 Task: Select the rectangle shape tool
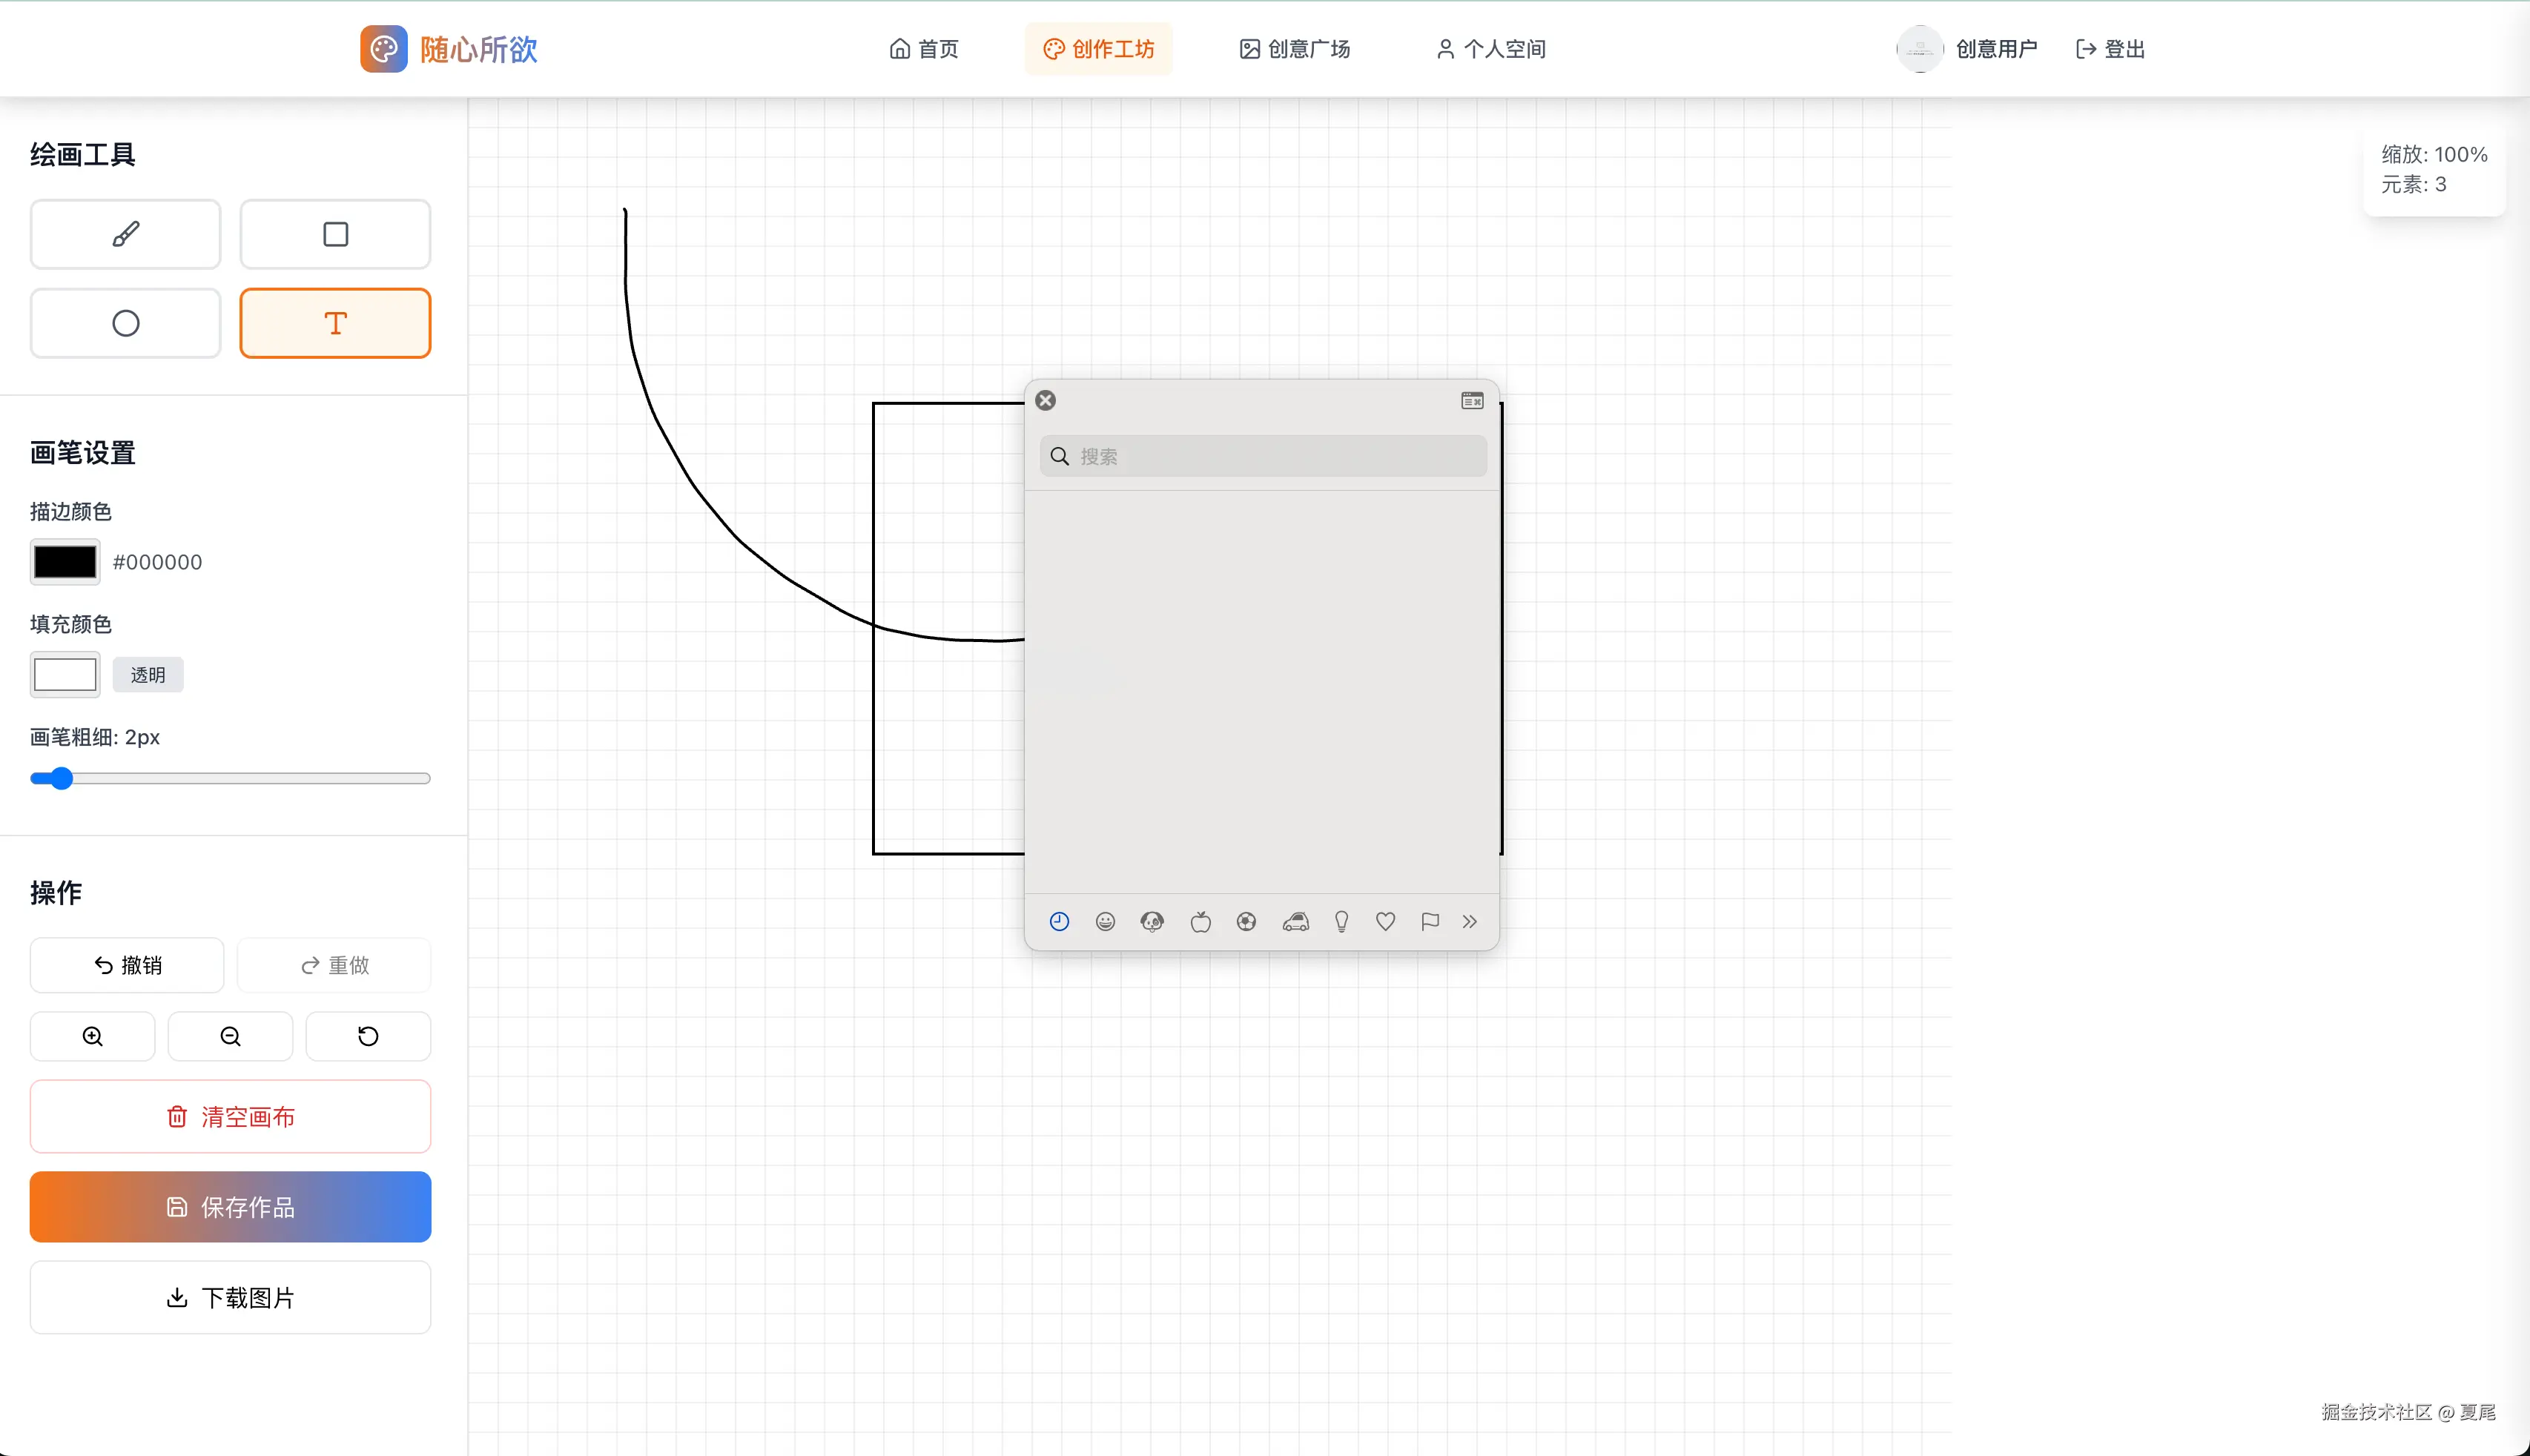335,234
